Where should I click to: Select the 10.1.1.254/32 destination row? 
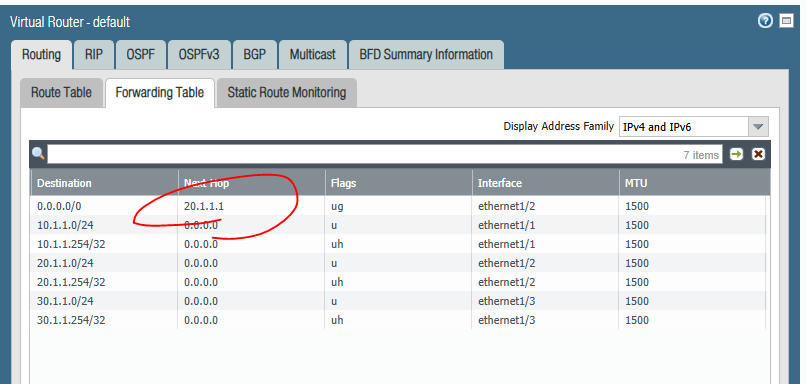397,244
